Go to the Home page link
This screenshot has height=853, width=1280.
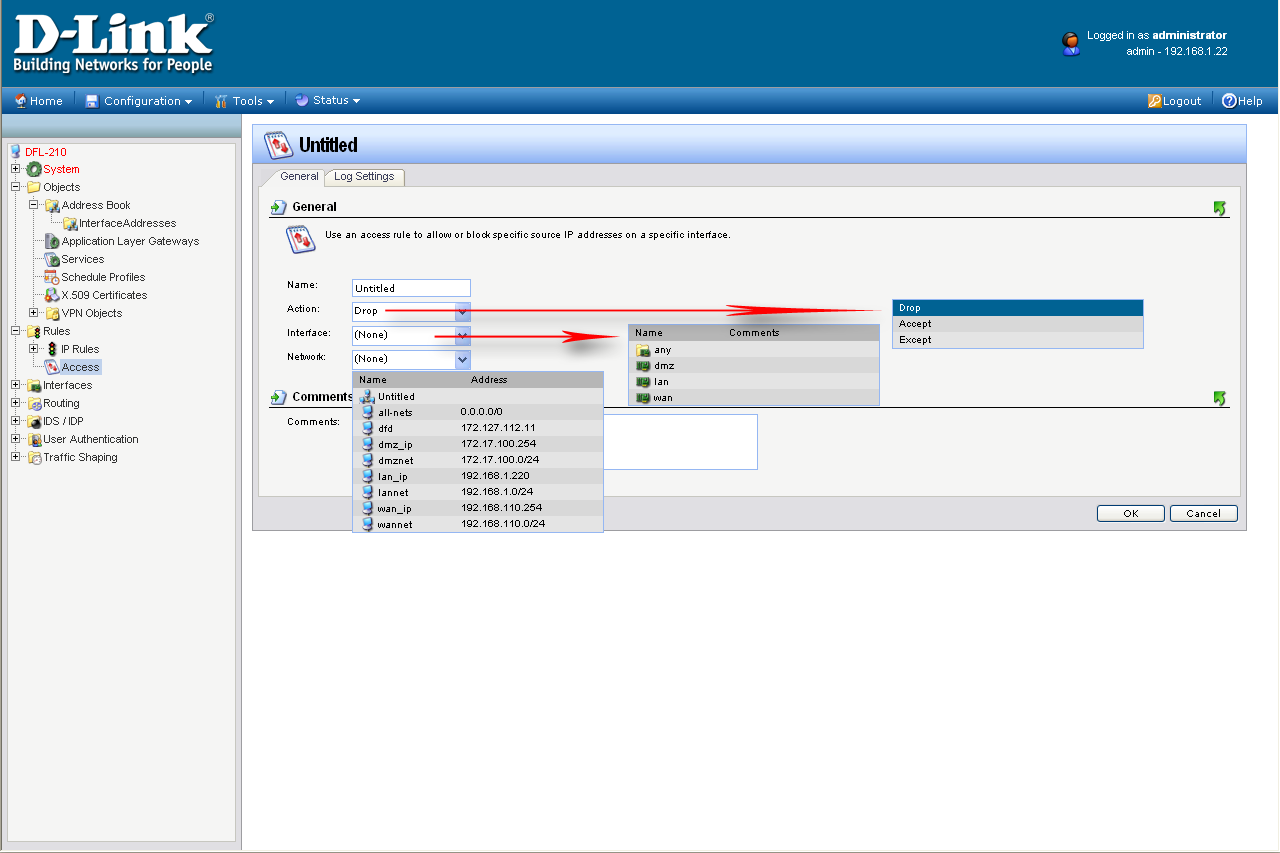[x=46, y=101]
